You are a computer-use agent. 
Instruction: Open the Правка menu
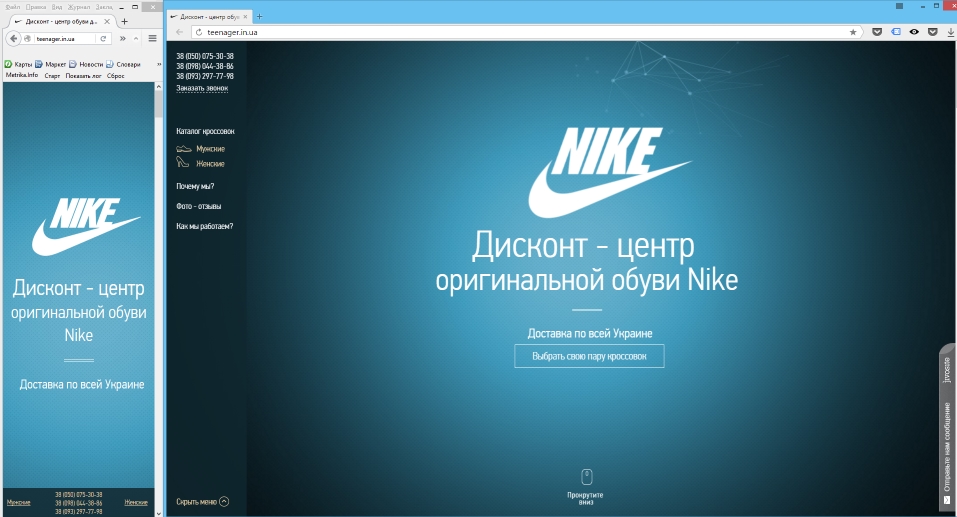[x=36, y=7]
